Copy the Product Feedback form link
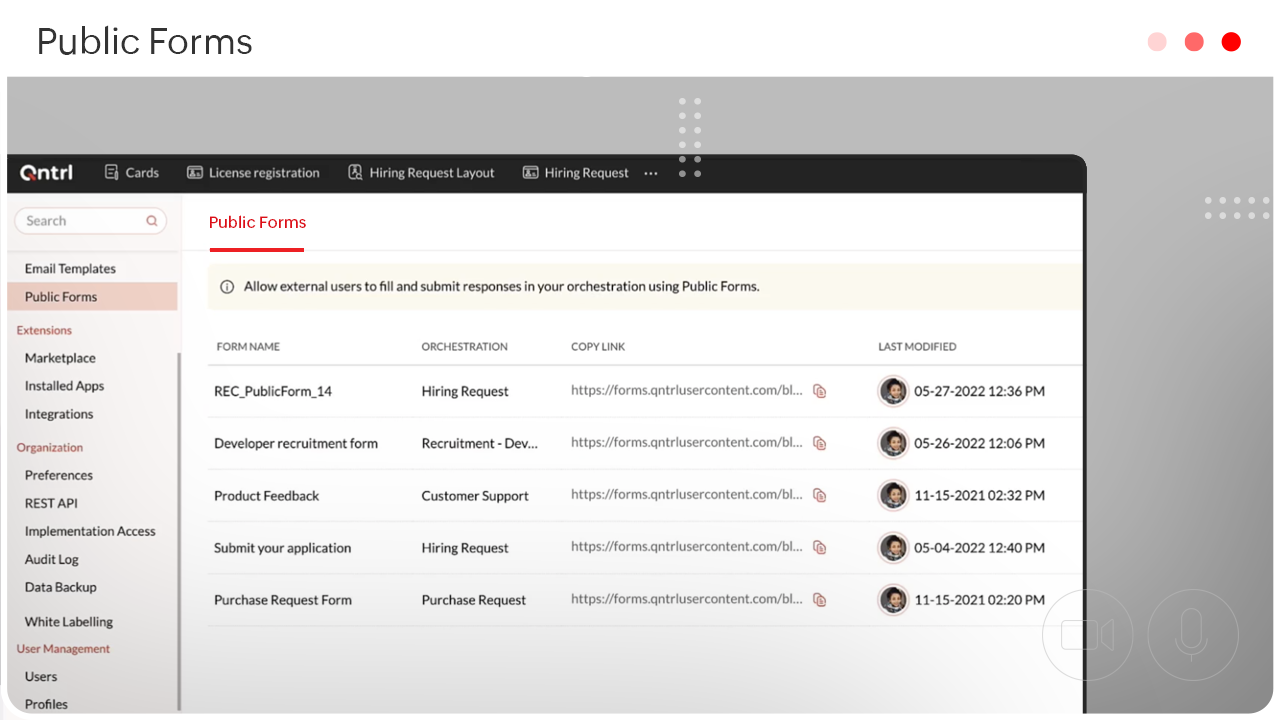 [x=819, y=495]
